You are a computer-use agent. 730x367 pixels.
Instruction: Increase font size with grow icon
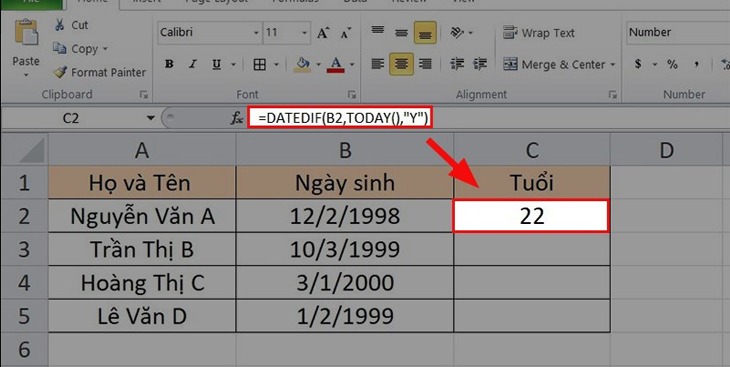tap(323, 33)
